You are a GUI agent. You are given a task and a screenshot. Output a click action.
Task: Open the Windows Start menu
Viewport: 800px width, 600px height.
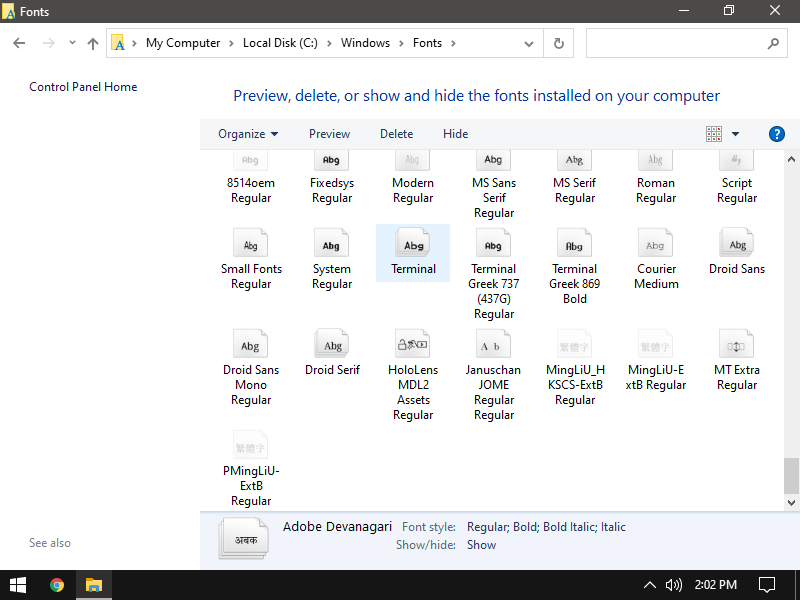[18, 585]
